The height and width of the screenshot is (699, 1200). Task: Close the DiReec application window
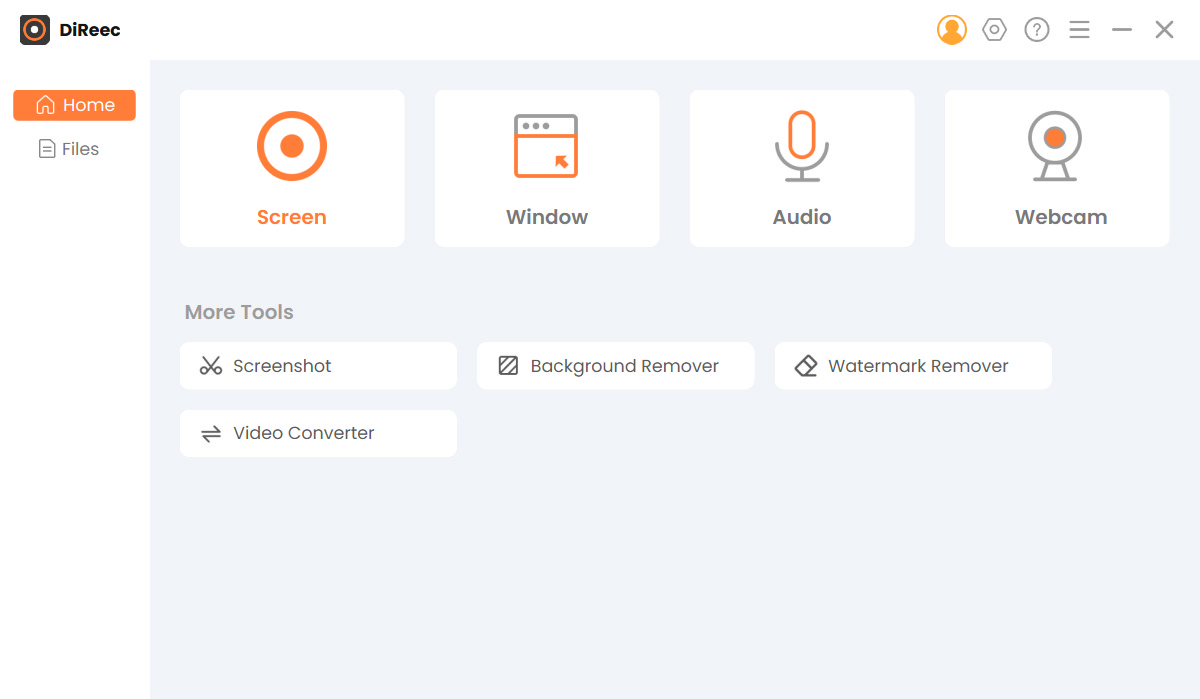point(1164,30)
